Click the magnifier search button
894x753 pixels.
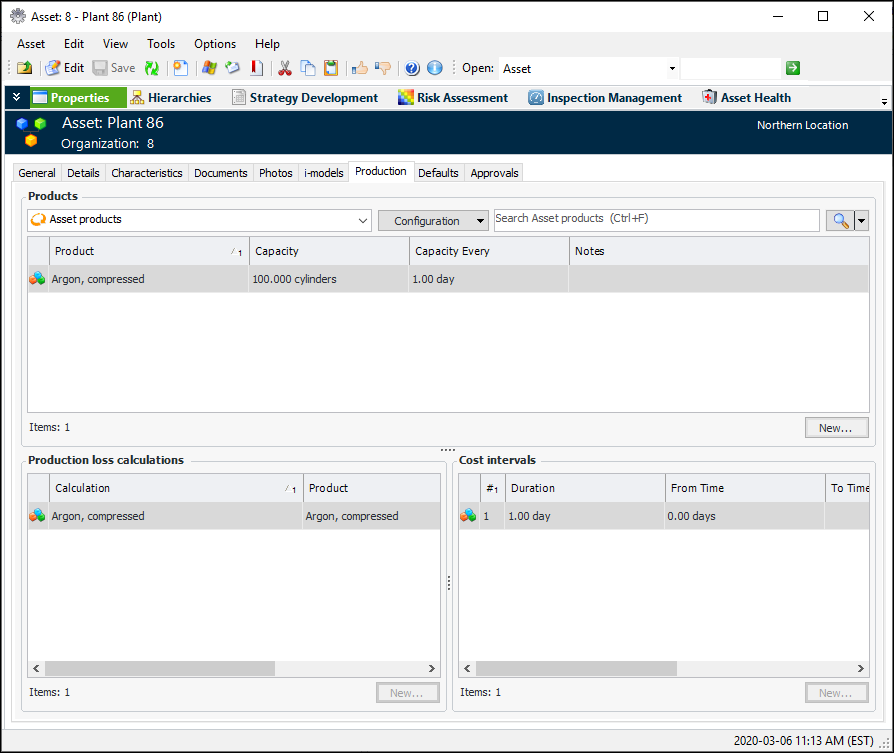[x=839, y=221]
